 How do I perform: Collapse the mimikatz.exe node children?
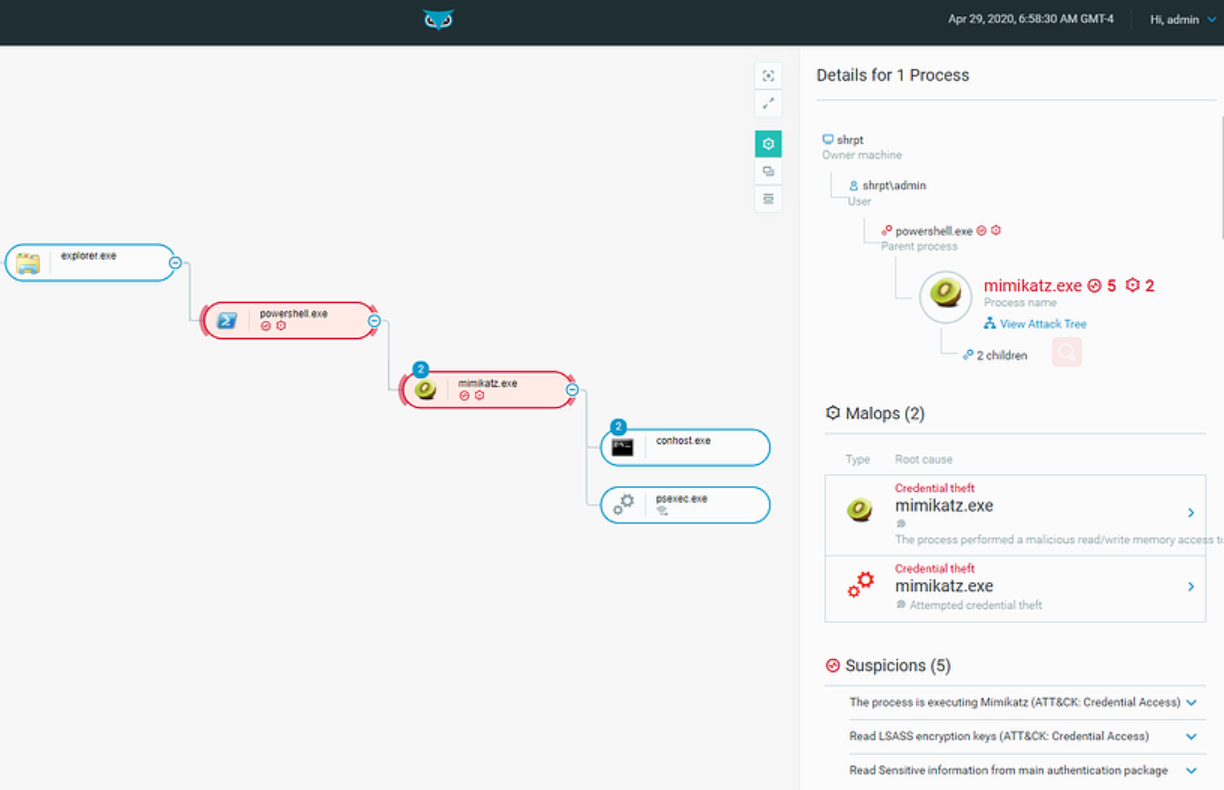coord(572,390)
